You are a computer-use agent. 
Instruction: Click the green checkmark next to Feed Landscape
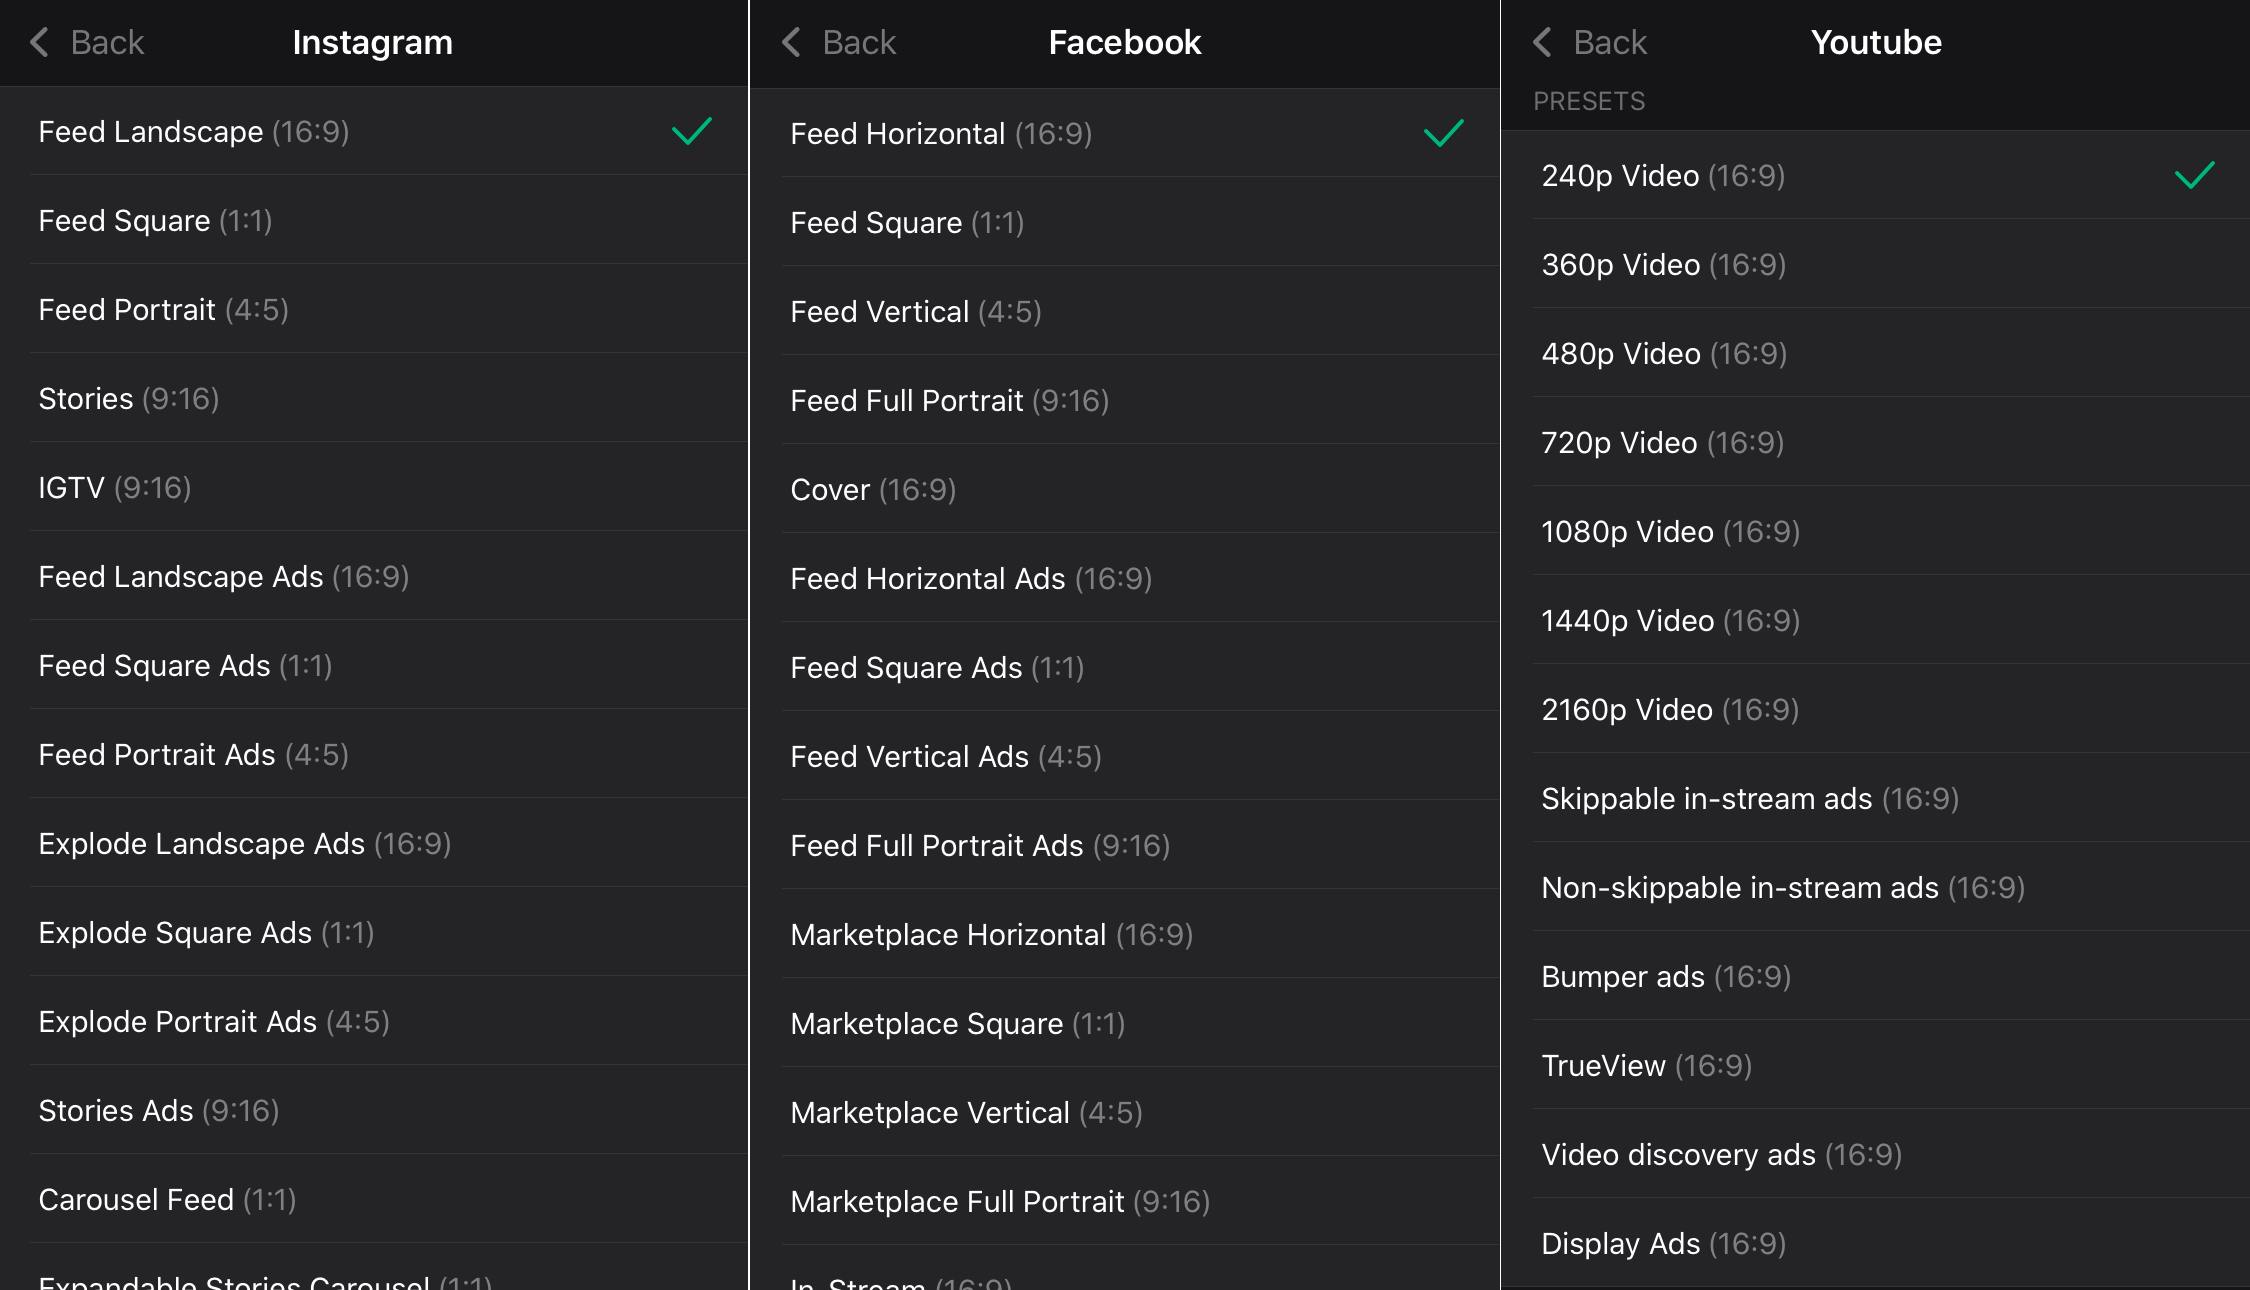click(x=692, y=131)
